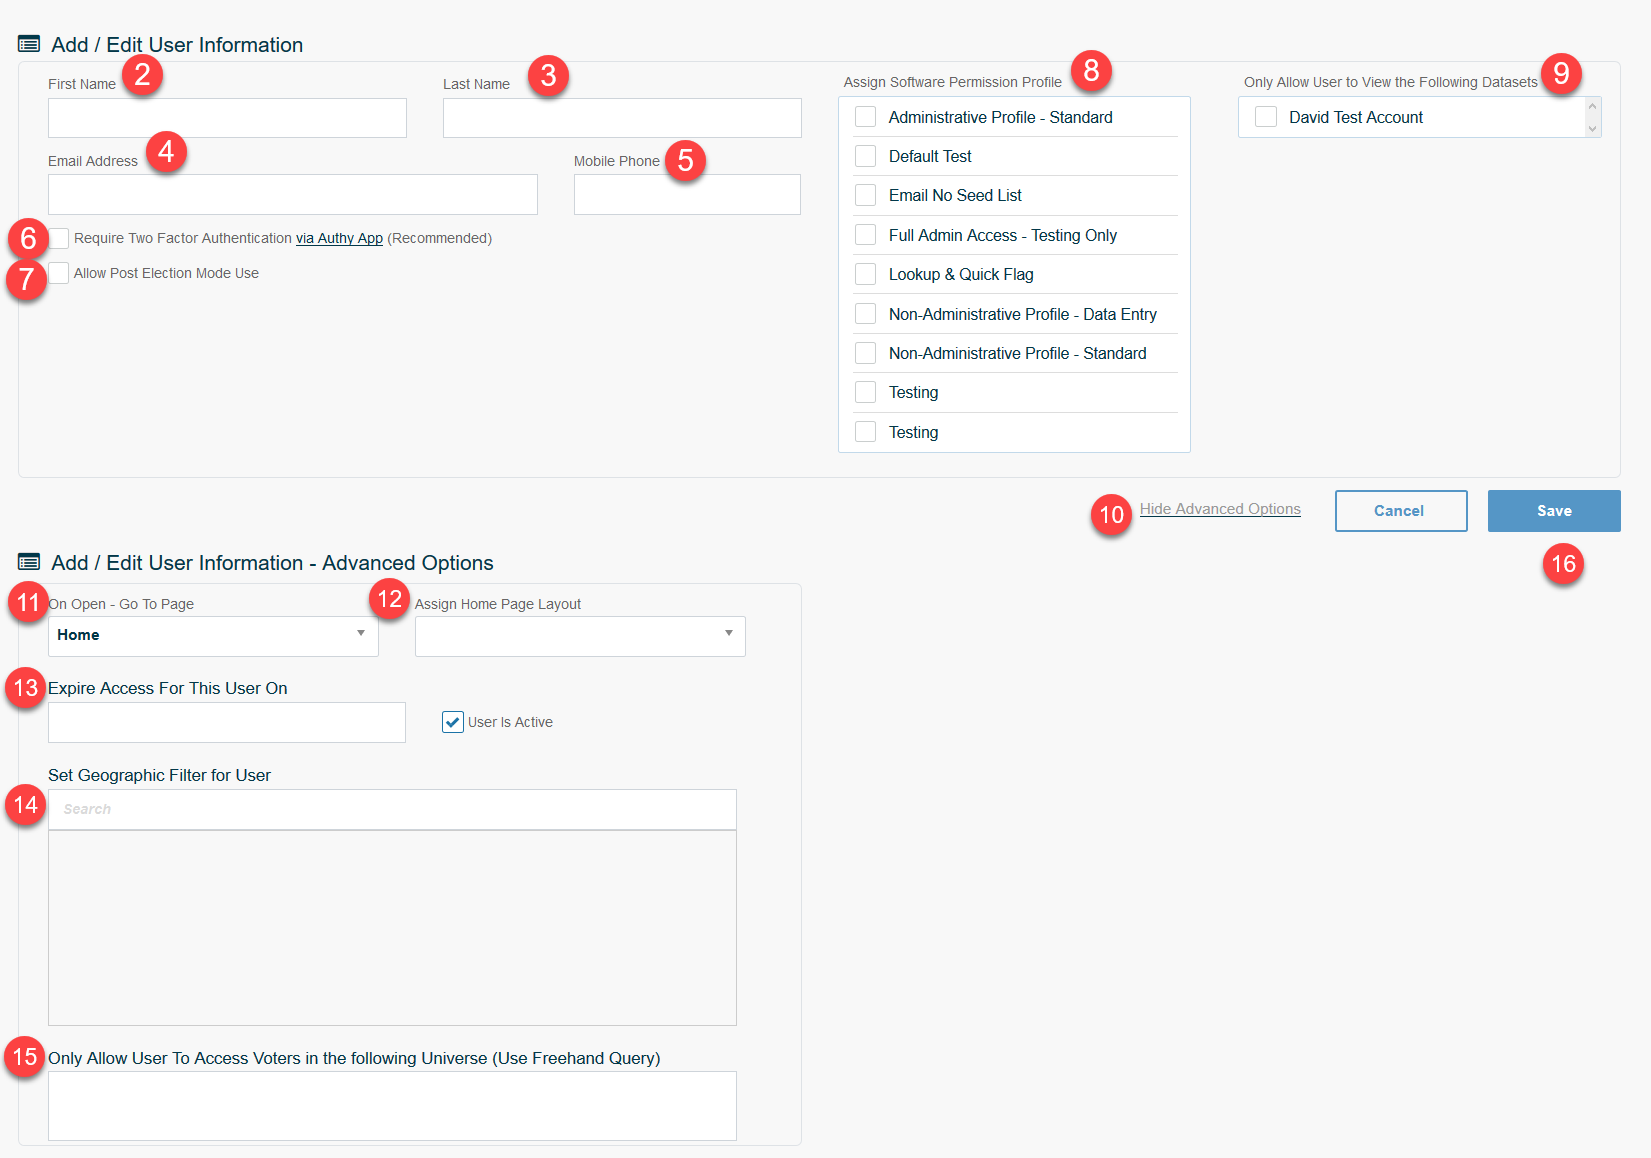This screenshot has width=1651, height=1158.
Task: Click the Advanced Options section header icon
Action: tap(28, 562)
